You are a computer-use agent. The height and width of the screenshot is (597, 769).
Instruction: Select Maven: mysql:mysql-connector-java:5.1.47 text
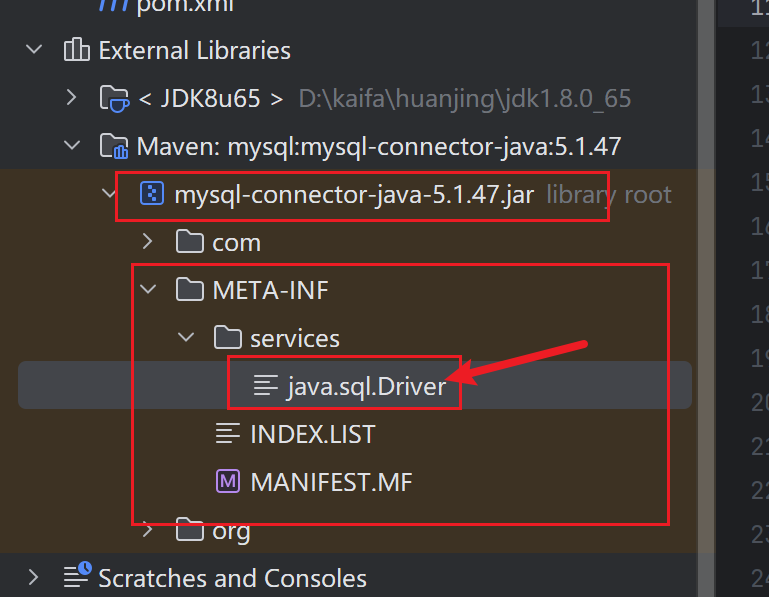tap(379, 146)
